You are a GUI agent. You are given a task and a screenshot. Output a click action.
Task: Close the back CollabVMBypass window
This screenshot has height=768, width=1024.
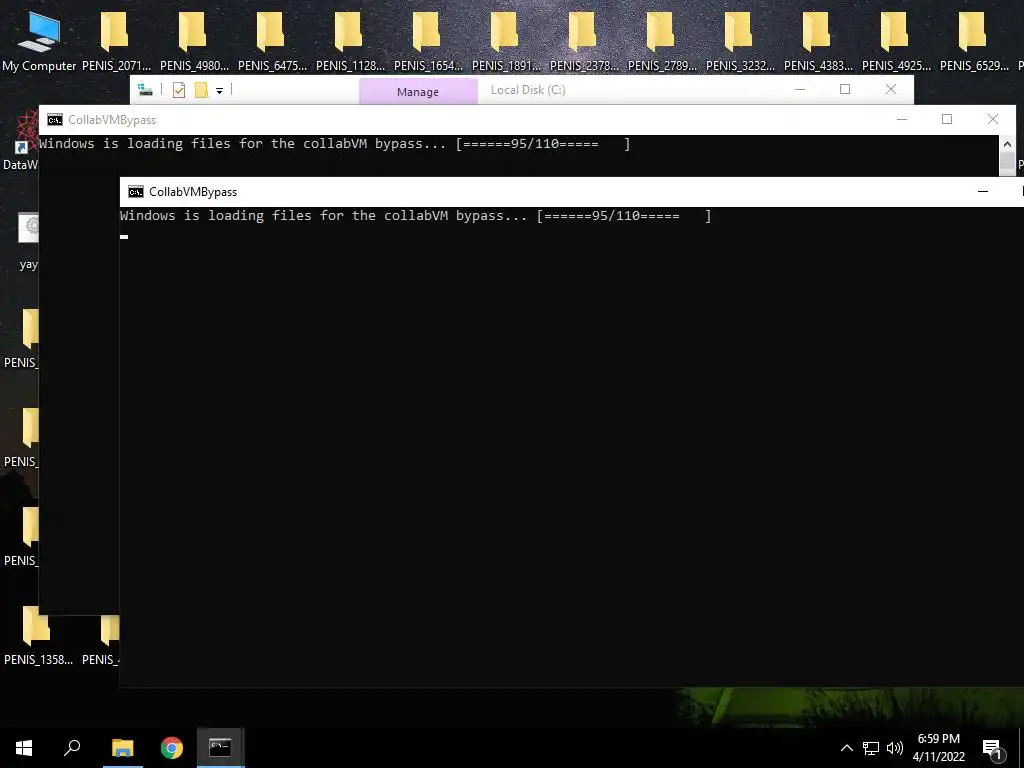(x=993, y=119)
